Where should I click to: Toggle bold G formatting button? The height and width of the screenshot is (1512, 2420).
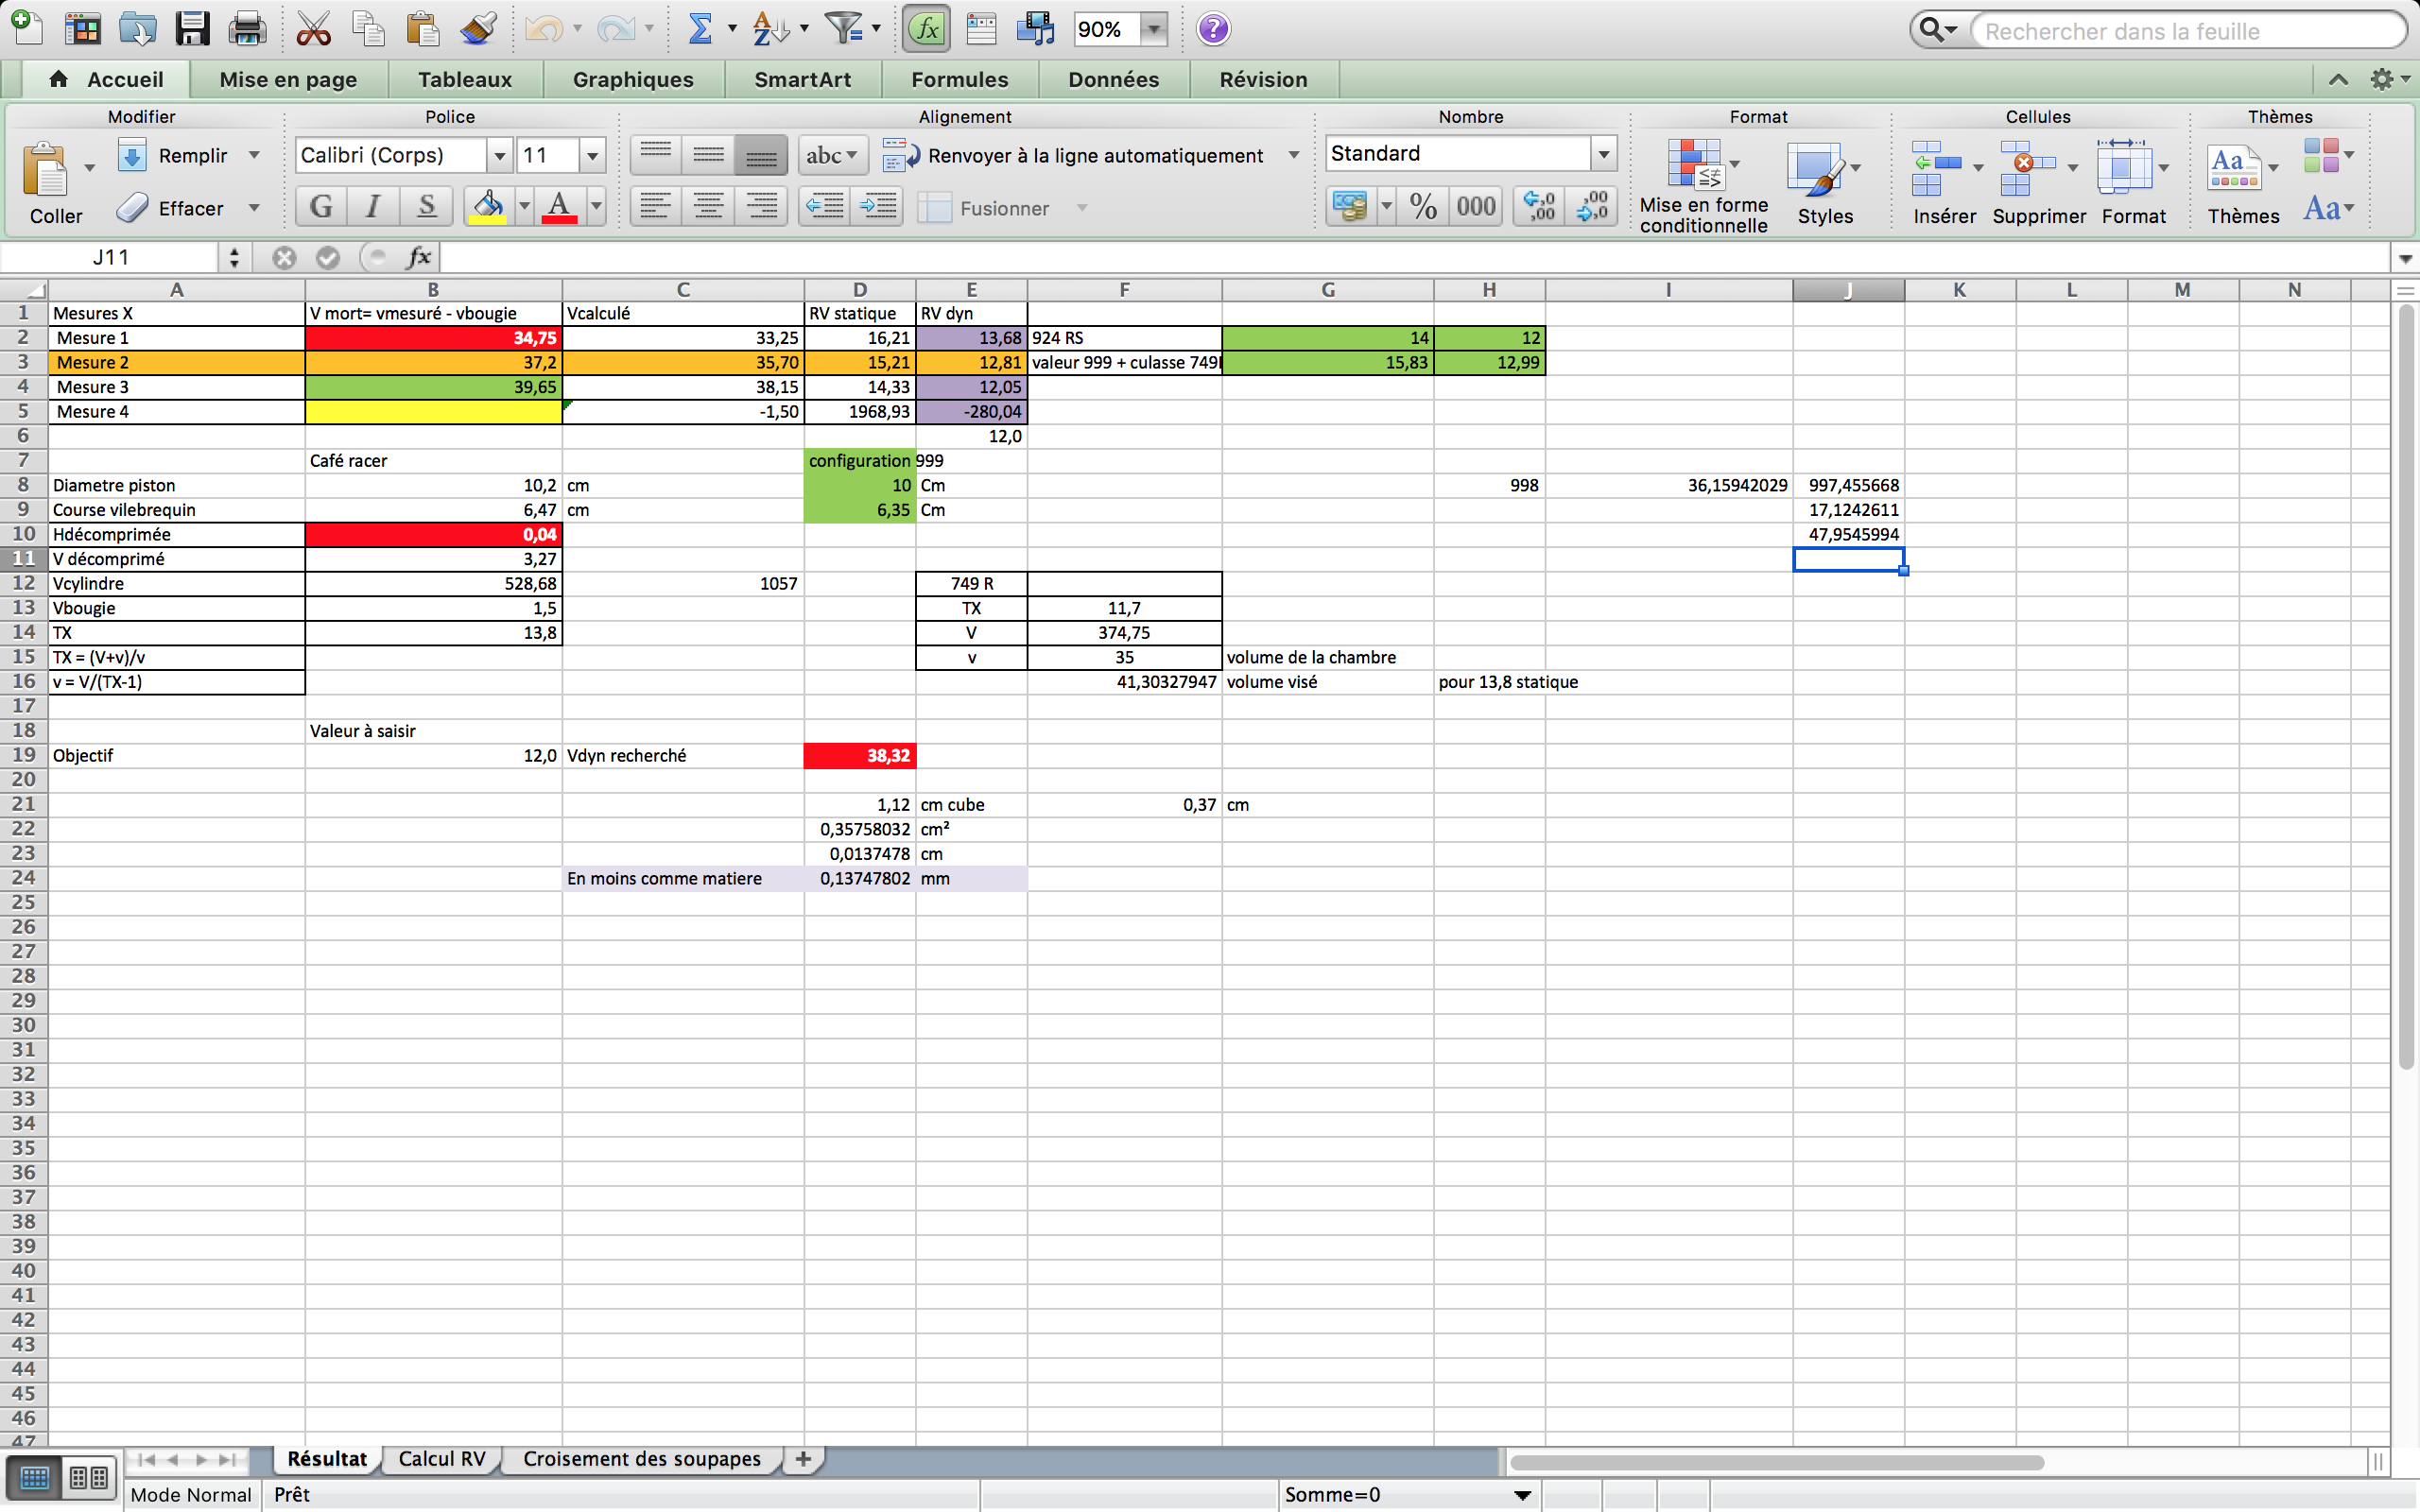[x=321, y=207]
